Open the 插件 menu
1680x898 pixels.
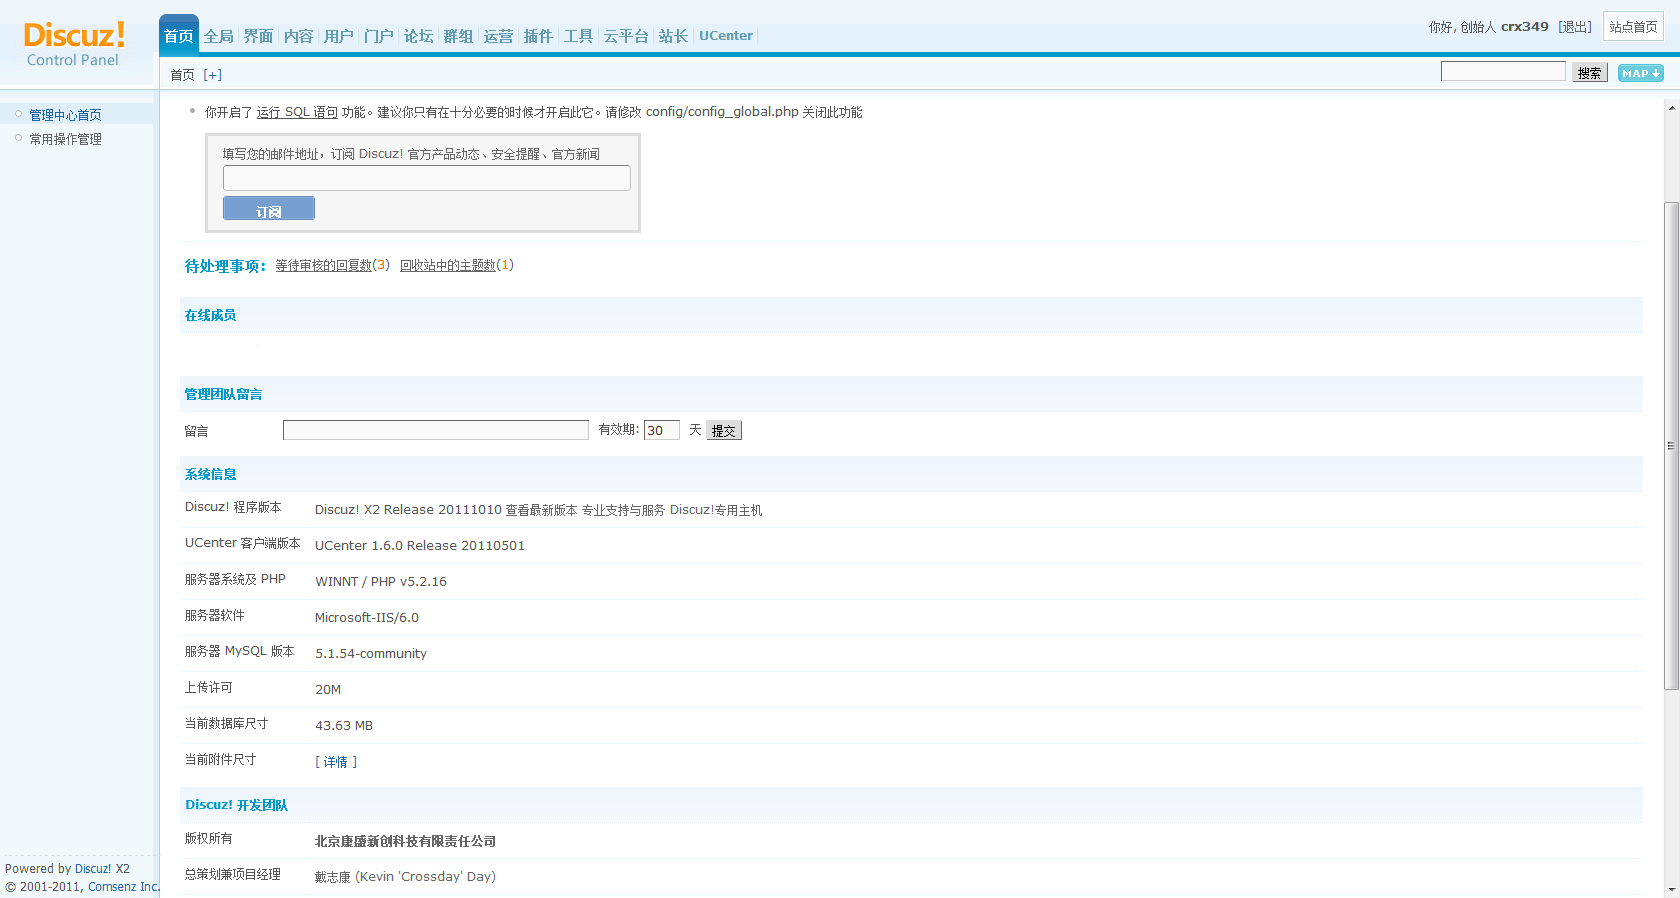[x=539, y=36]
